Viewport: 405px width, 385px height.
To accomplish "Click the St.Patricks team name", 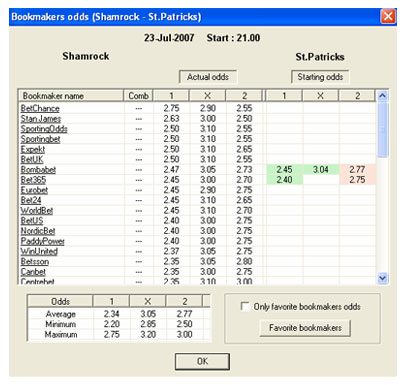I will (320, 57).
